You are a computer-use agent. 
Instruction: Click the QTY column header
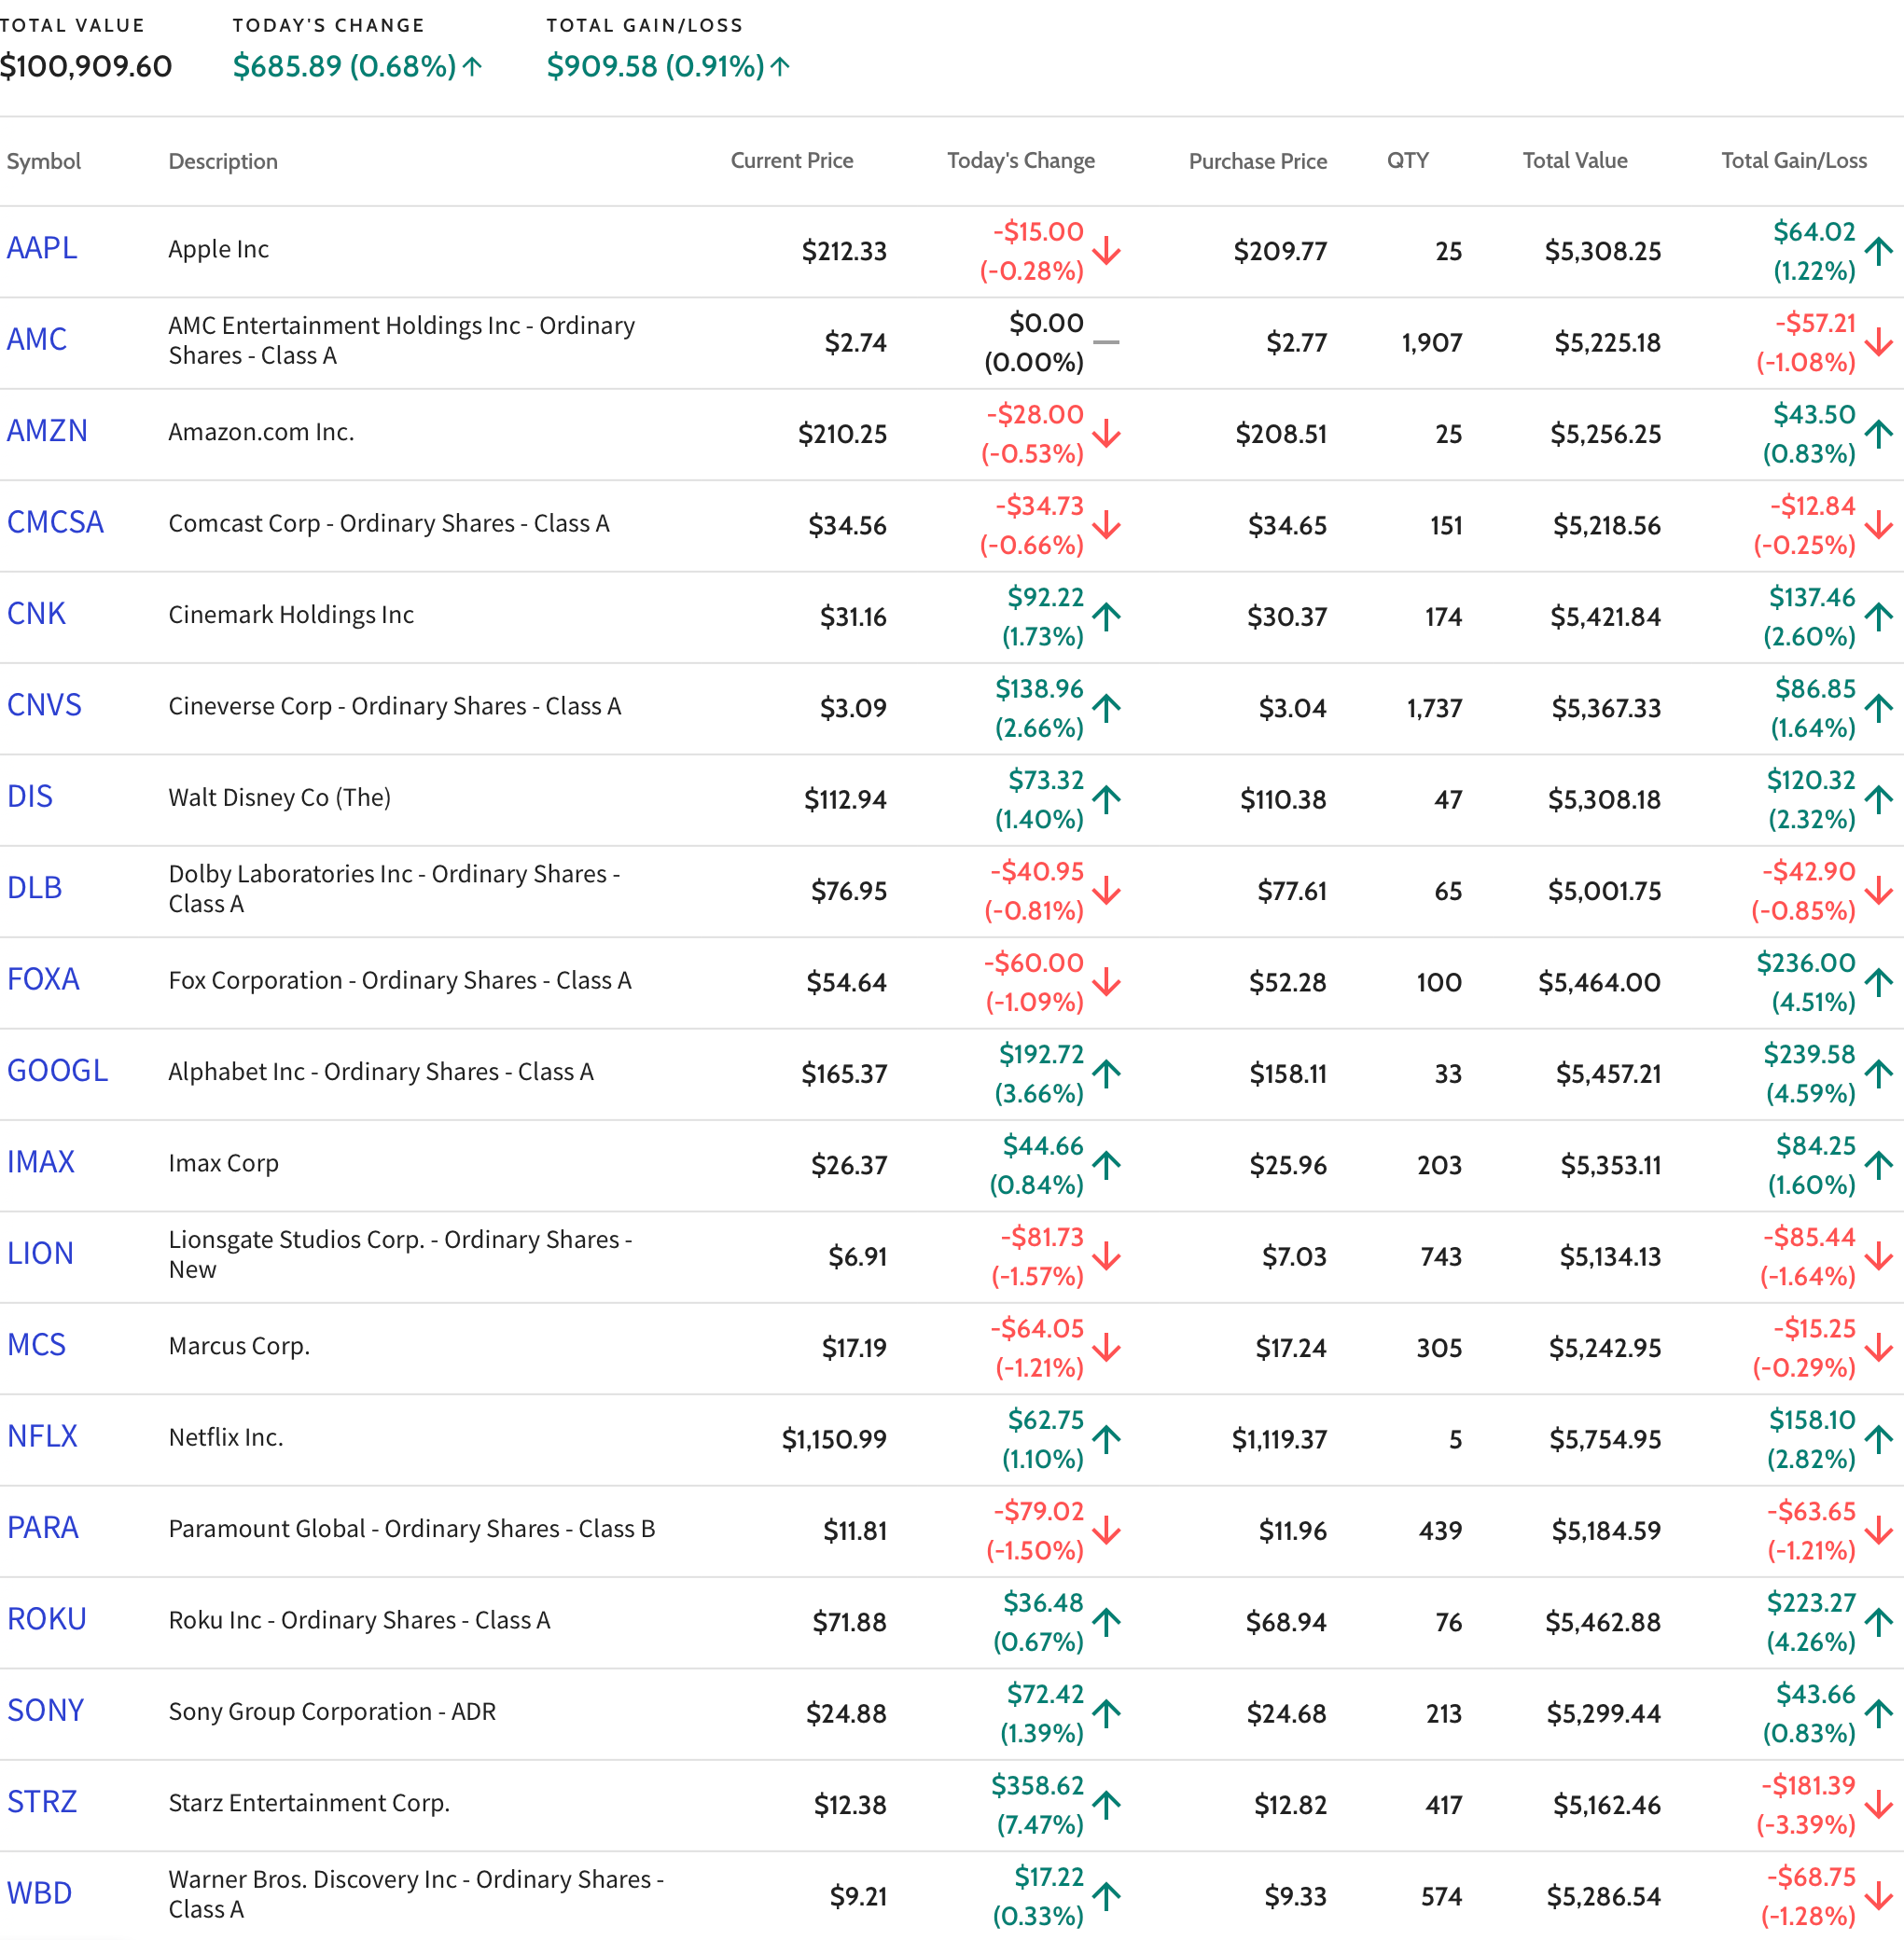pyautogui.click(x=1408, y=161)
